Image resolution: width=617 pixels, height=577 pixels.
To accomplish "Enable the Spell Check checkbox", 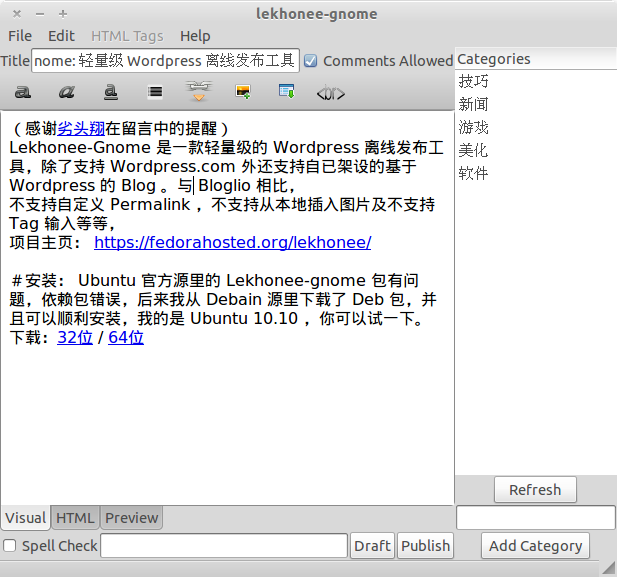I will point(9,546).
